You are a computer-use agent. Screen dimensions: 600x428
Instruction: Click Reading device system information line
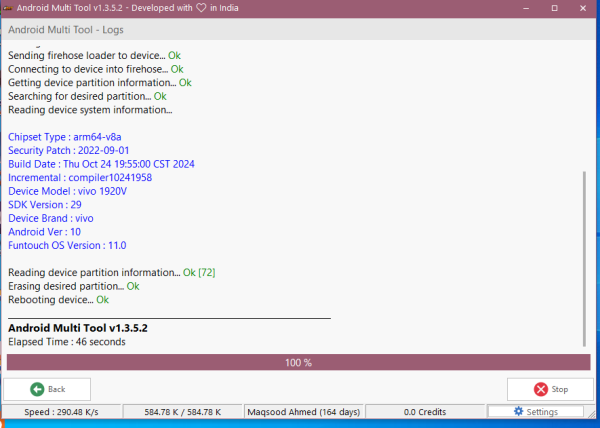(x=90, y=110)
